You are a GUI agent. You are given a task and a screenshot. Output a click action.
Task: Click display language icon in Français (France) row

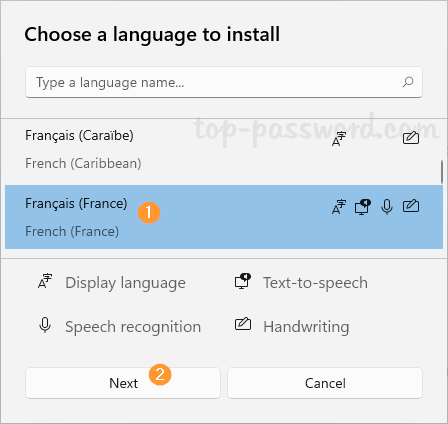(339, 207)
